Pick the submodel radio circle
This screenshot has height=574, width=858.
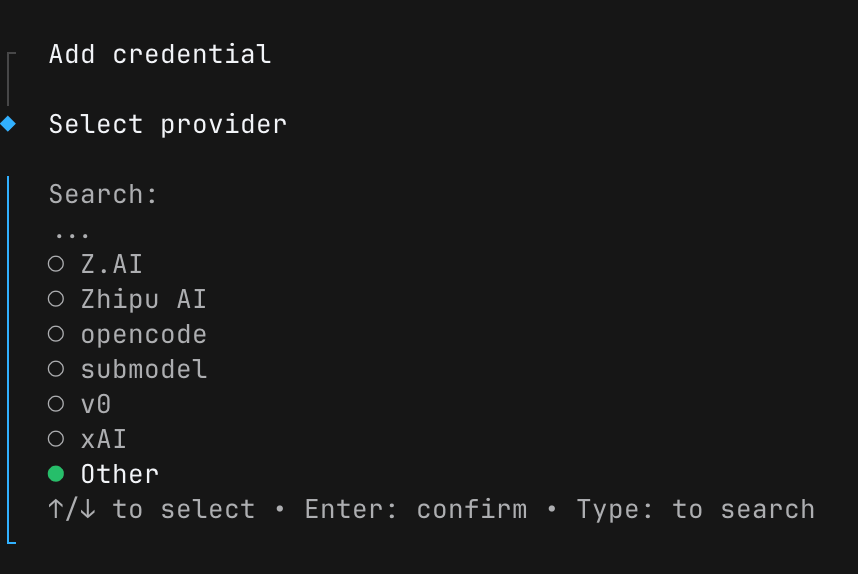click(x=56, y=369)
